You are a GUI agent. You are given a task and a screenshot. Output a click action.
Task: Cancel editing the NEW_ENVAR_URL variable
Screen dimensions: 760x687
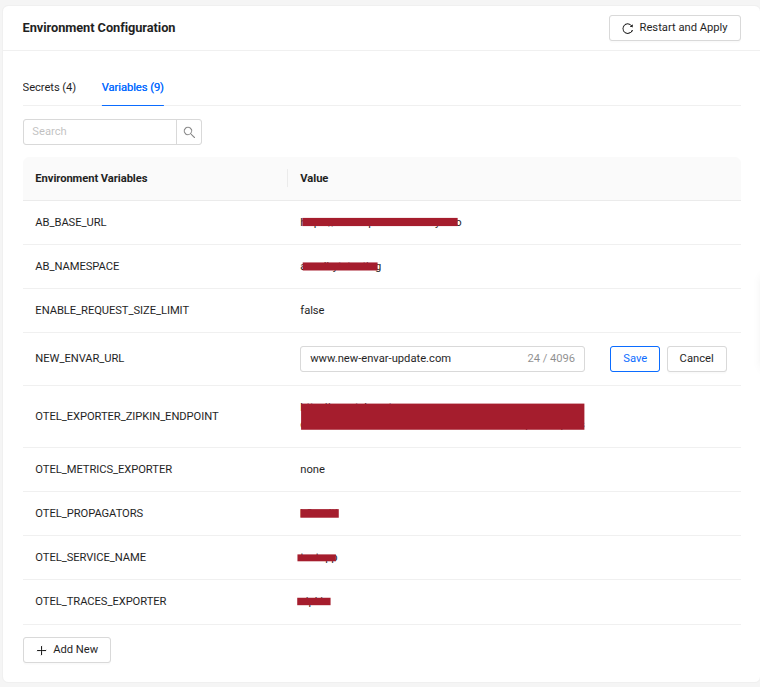tap(696, 359)
